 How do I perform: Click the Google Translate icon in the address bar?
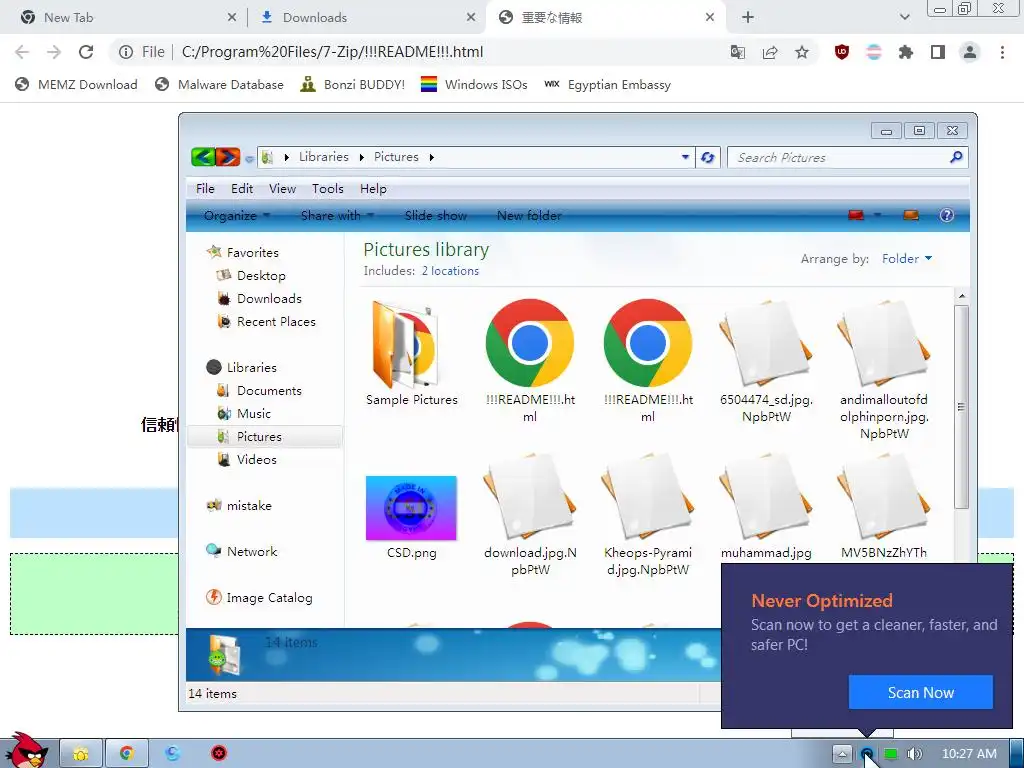click(738, 52)
